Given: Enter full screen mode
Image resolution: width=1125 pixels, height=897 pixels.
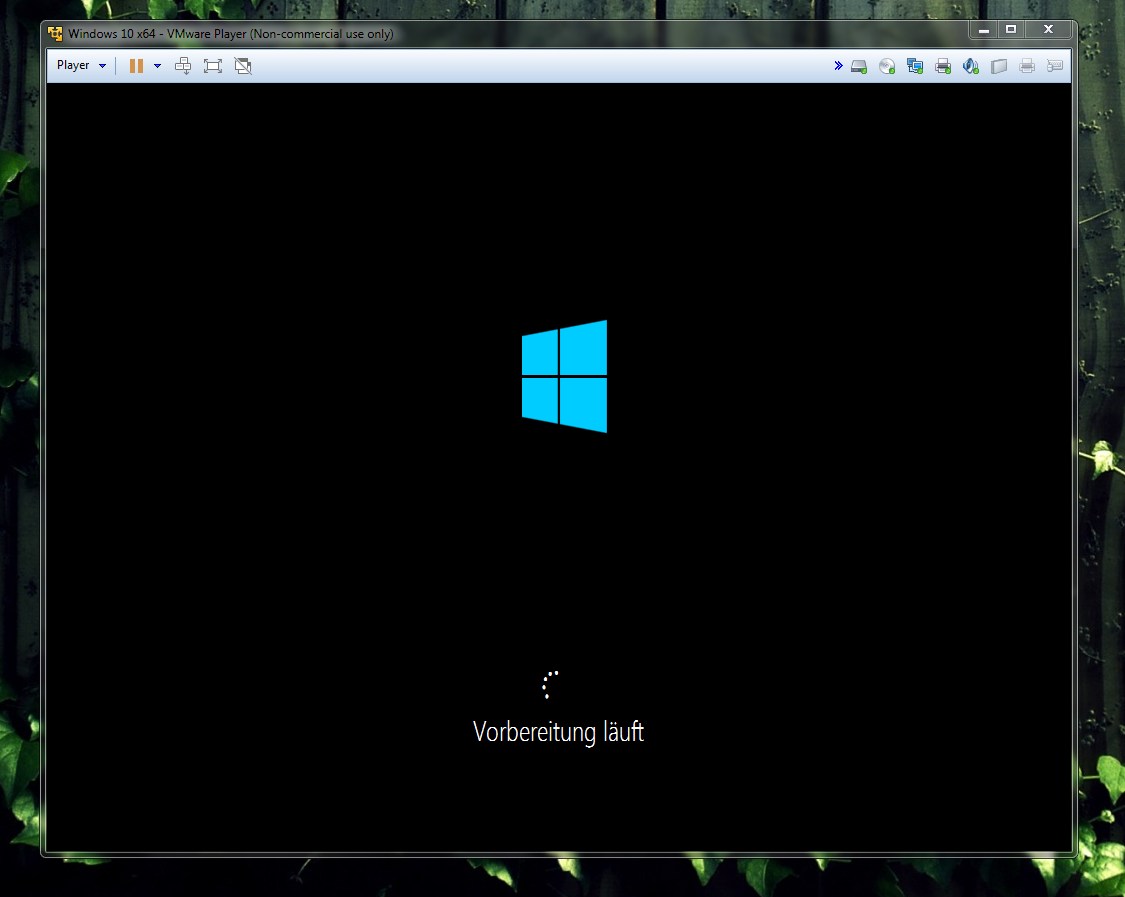Looking at the screenshot, I should (x=213, y=66).
